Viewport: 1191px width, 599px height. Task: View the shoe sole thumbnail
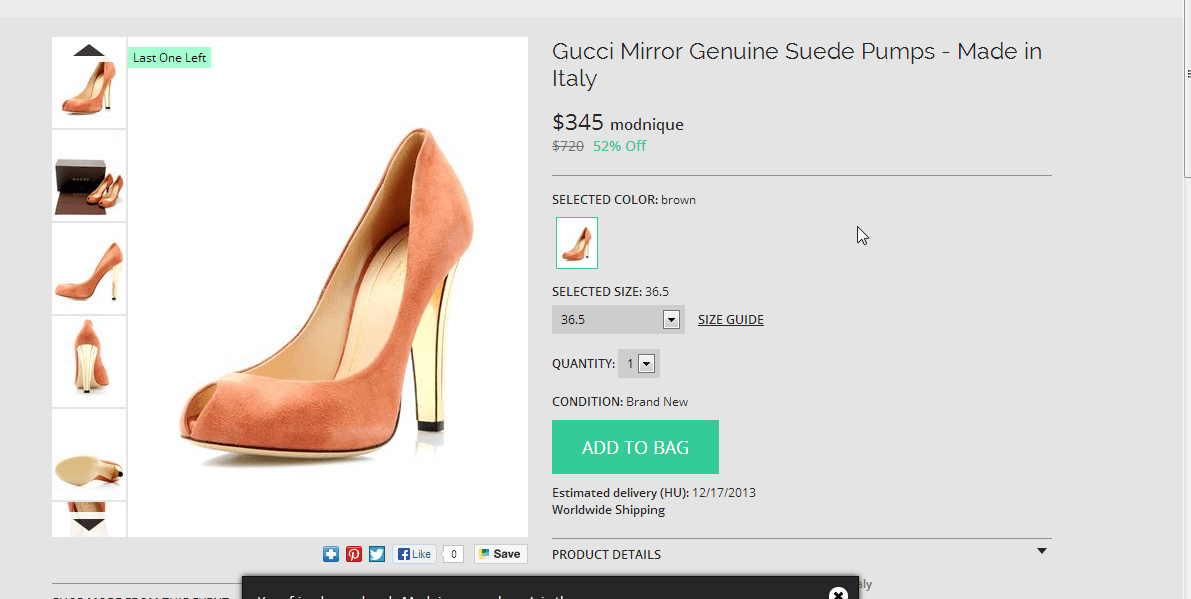click(89, 455)
